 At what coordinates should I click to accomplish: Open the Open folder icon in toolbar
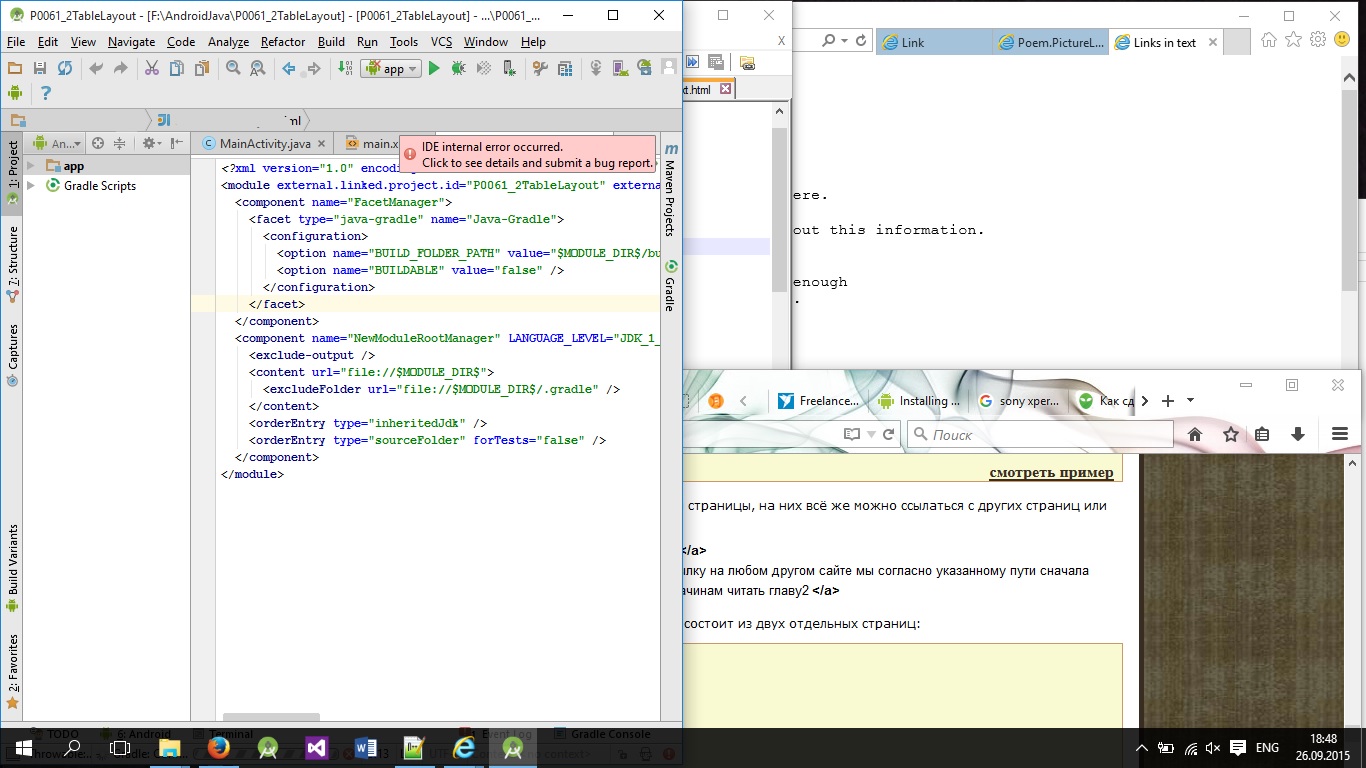(15, 68)
